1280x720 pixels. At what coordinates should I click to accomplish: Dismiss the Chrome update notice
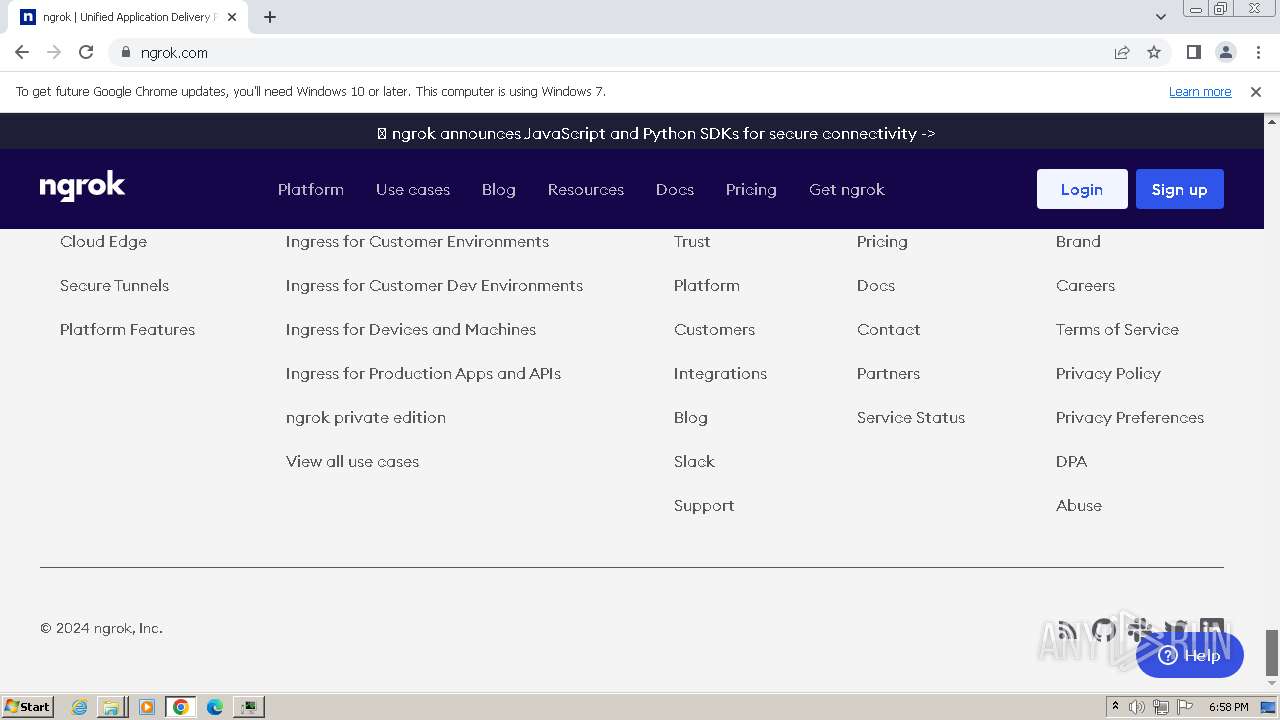(x=1256, y=91)
